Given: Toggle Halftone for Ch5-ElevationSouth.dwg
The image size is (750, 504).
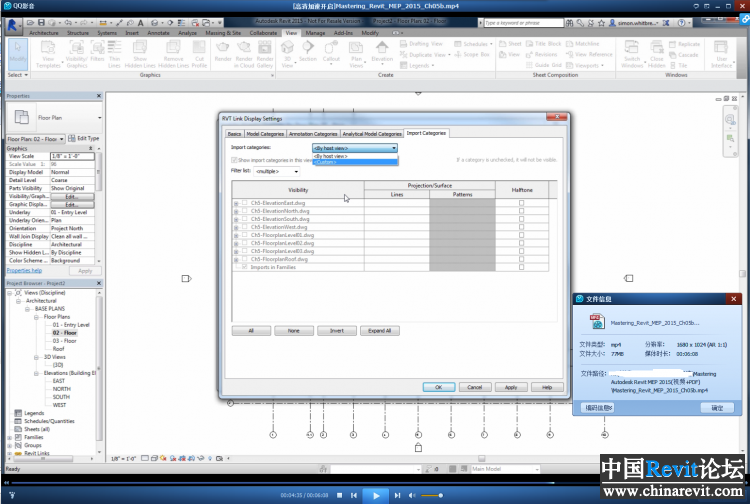Looking at the screenshot, I should (521, 219).
